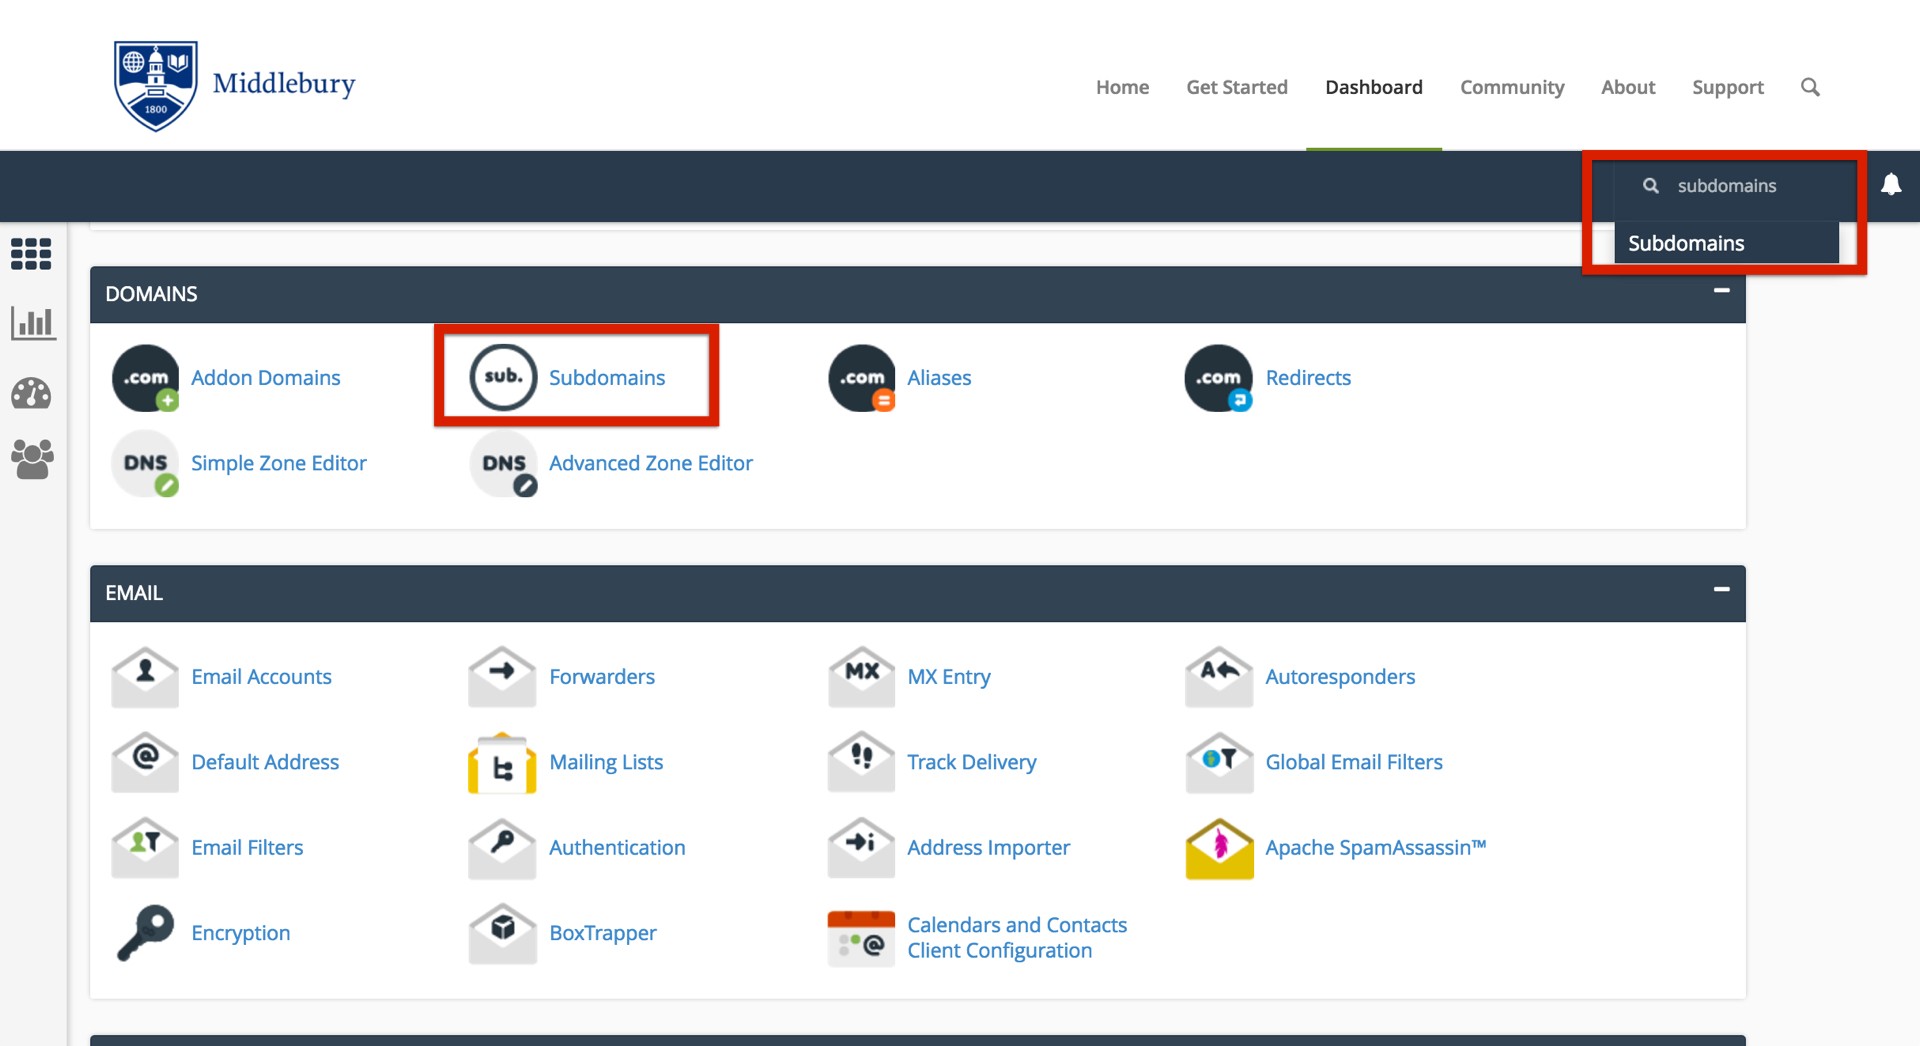Image resolution: width=1920 pixels, height=1046 pixels.
Task: Click the Apache SpamAssassin envelope icon
Action: point(1219,849)
